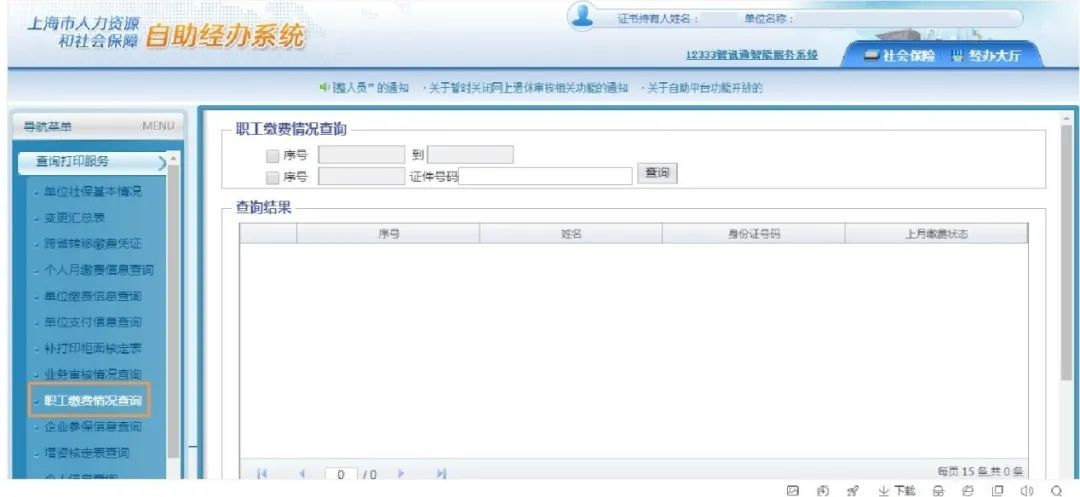Click the page number input box
Viewport: 1080px width, 497px height.
[341, 474]
